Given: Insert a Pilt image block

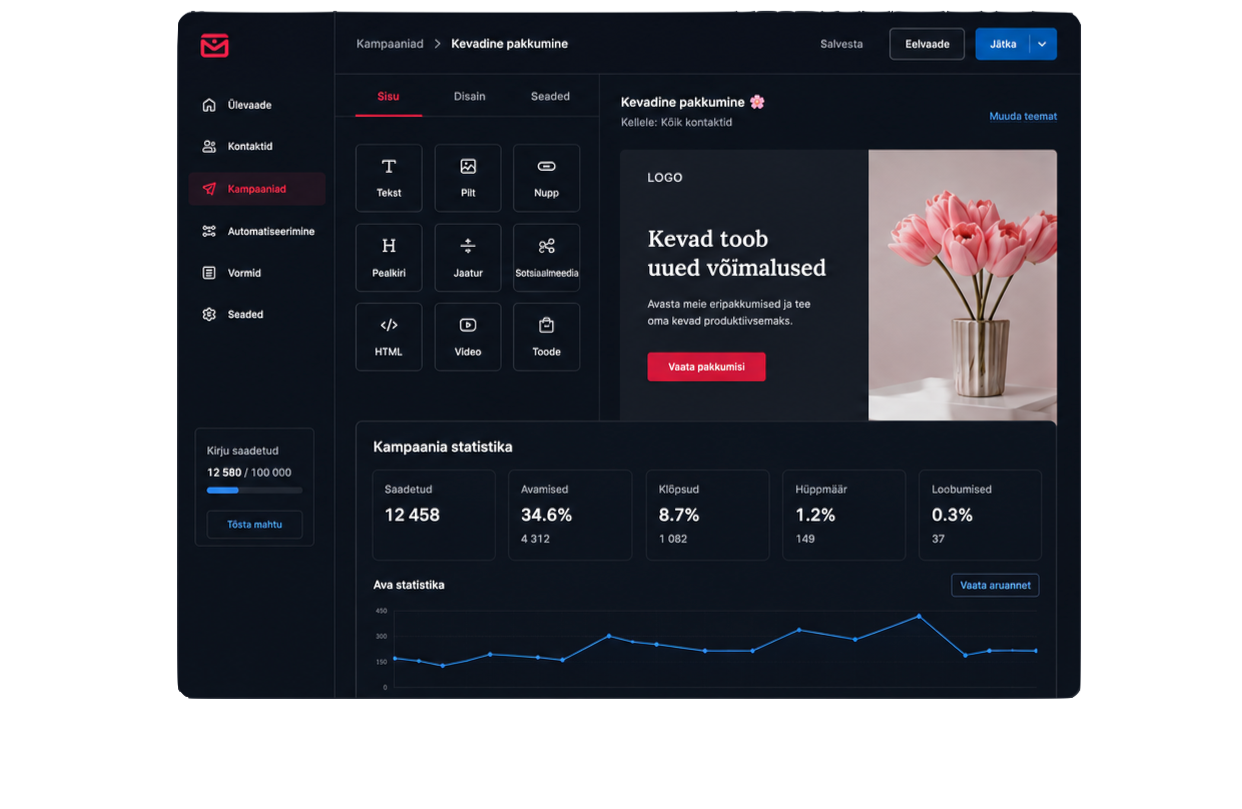Looking at the screenshot, I should (468, 178).
